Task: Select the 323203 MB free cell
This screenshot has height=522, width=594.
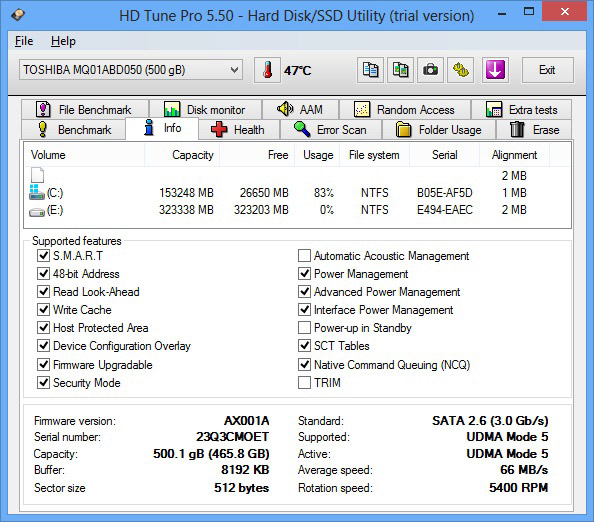Action: [261, 210]
